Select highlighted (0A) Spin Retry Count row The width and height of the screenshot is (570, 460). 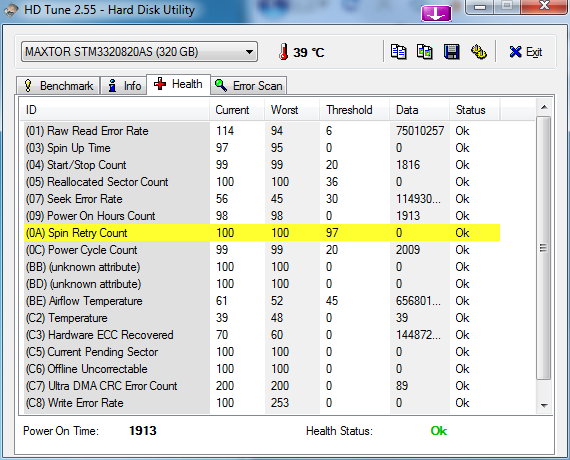[x=262, y=233]
